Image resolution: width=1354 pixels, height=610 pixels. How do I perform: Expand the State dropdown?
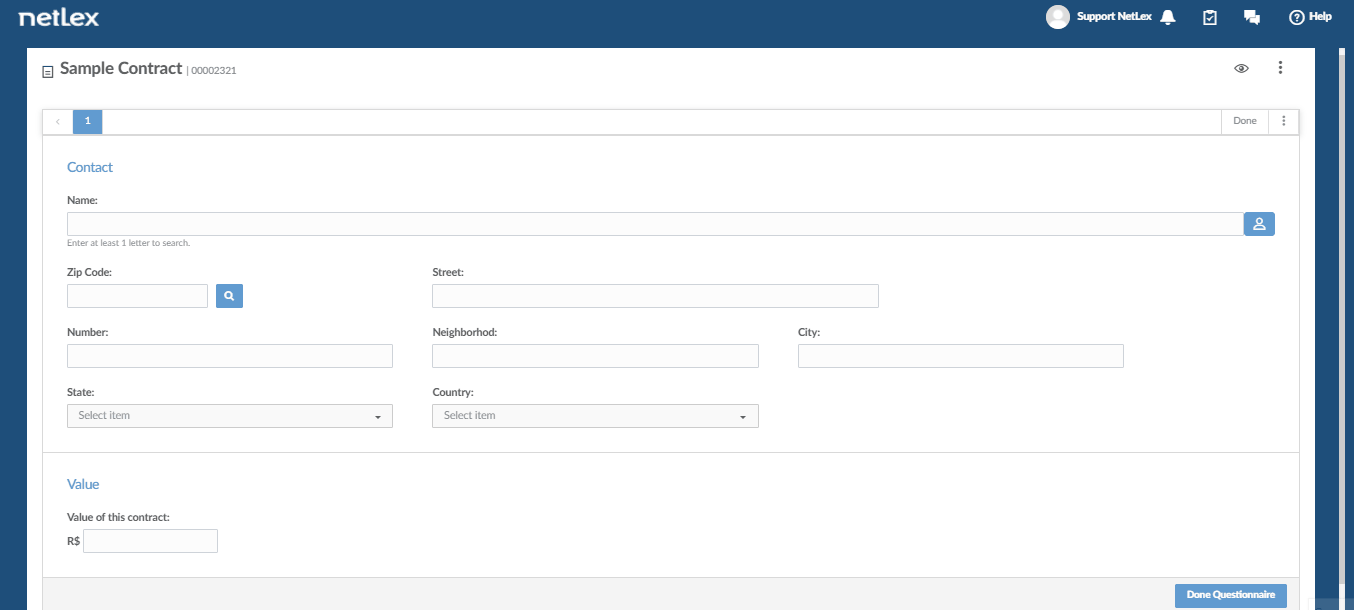coord(230,416)
